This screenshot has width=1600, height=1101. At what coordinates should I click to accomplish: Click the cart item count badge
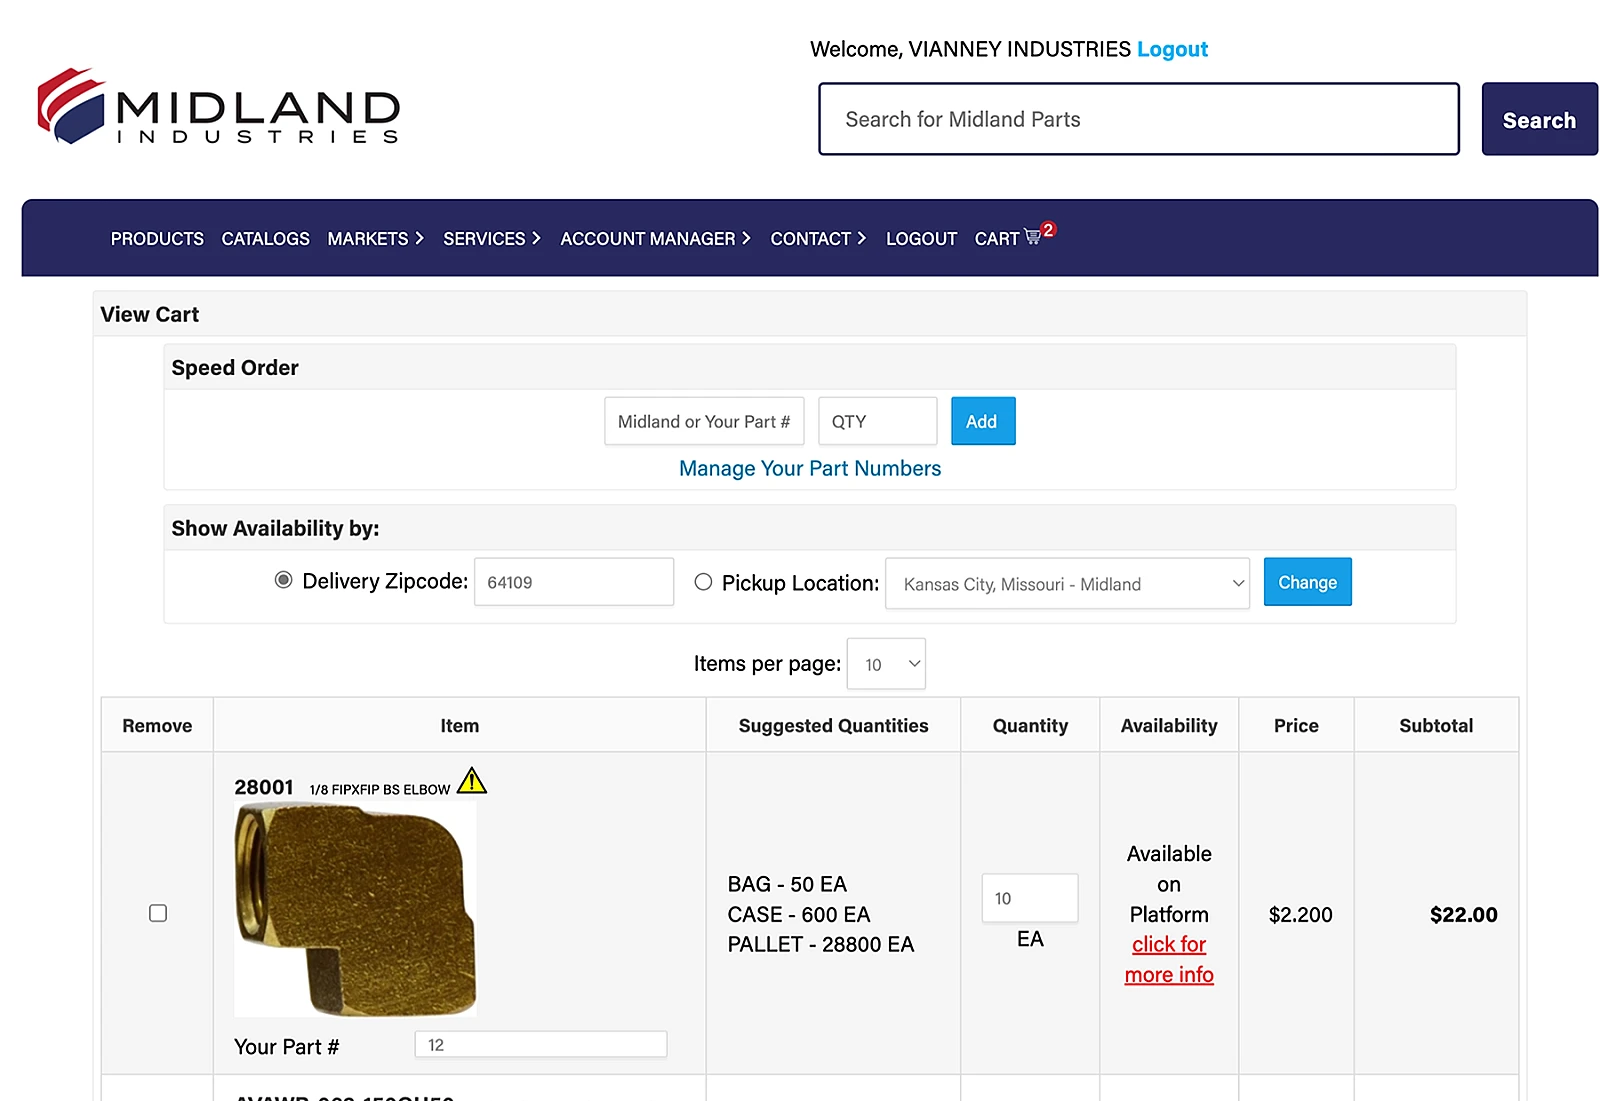click(1048, 228)
